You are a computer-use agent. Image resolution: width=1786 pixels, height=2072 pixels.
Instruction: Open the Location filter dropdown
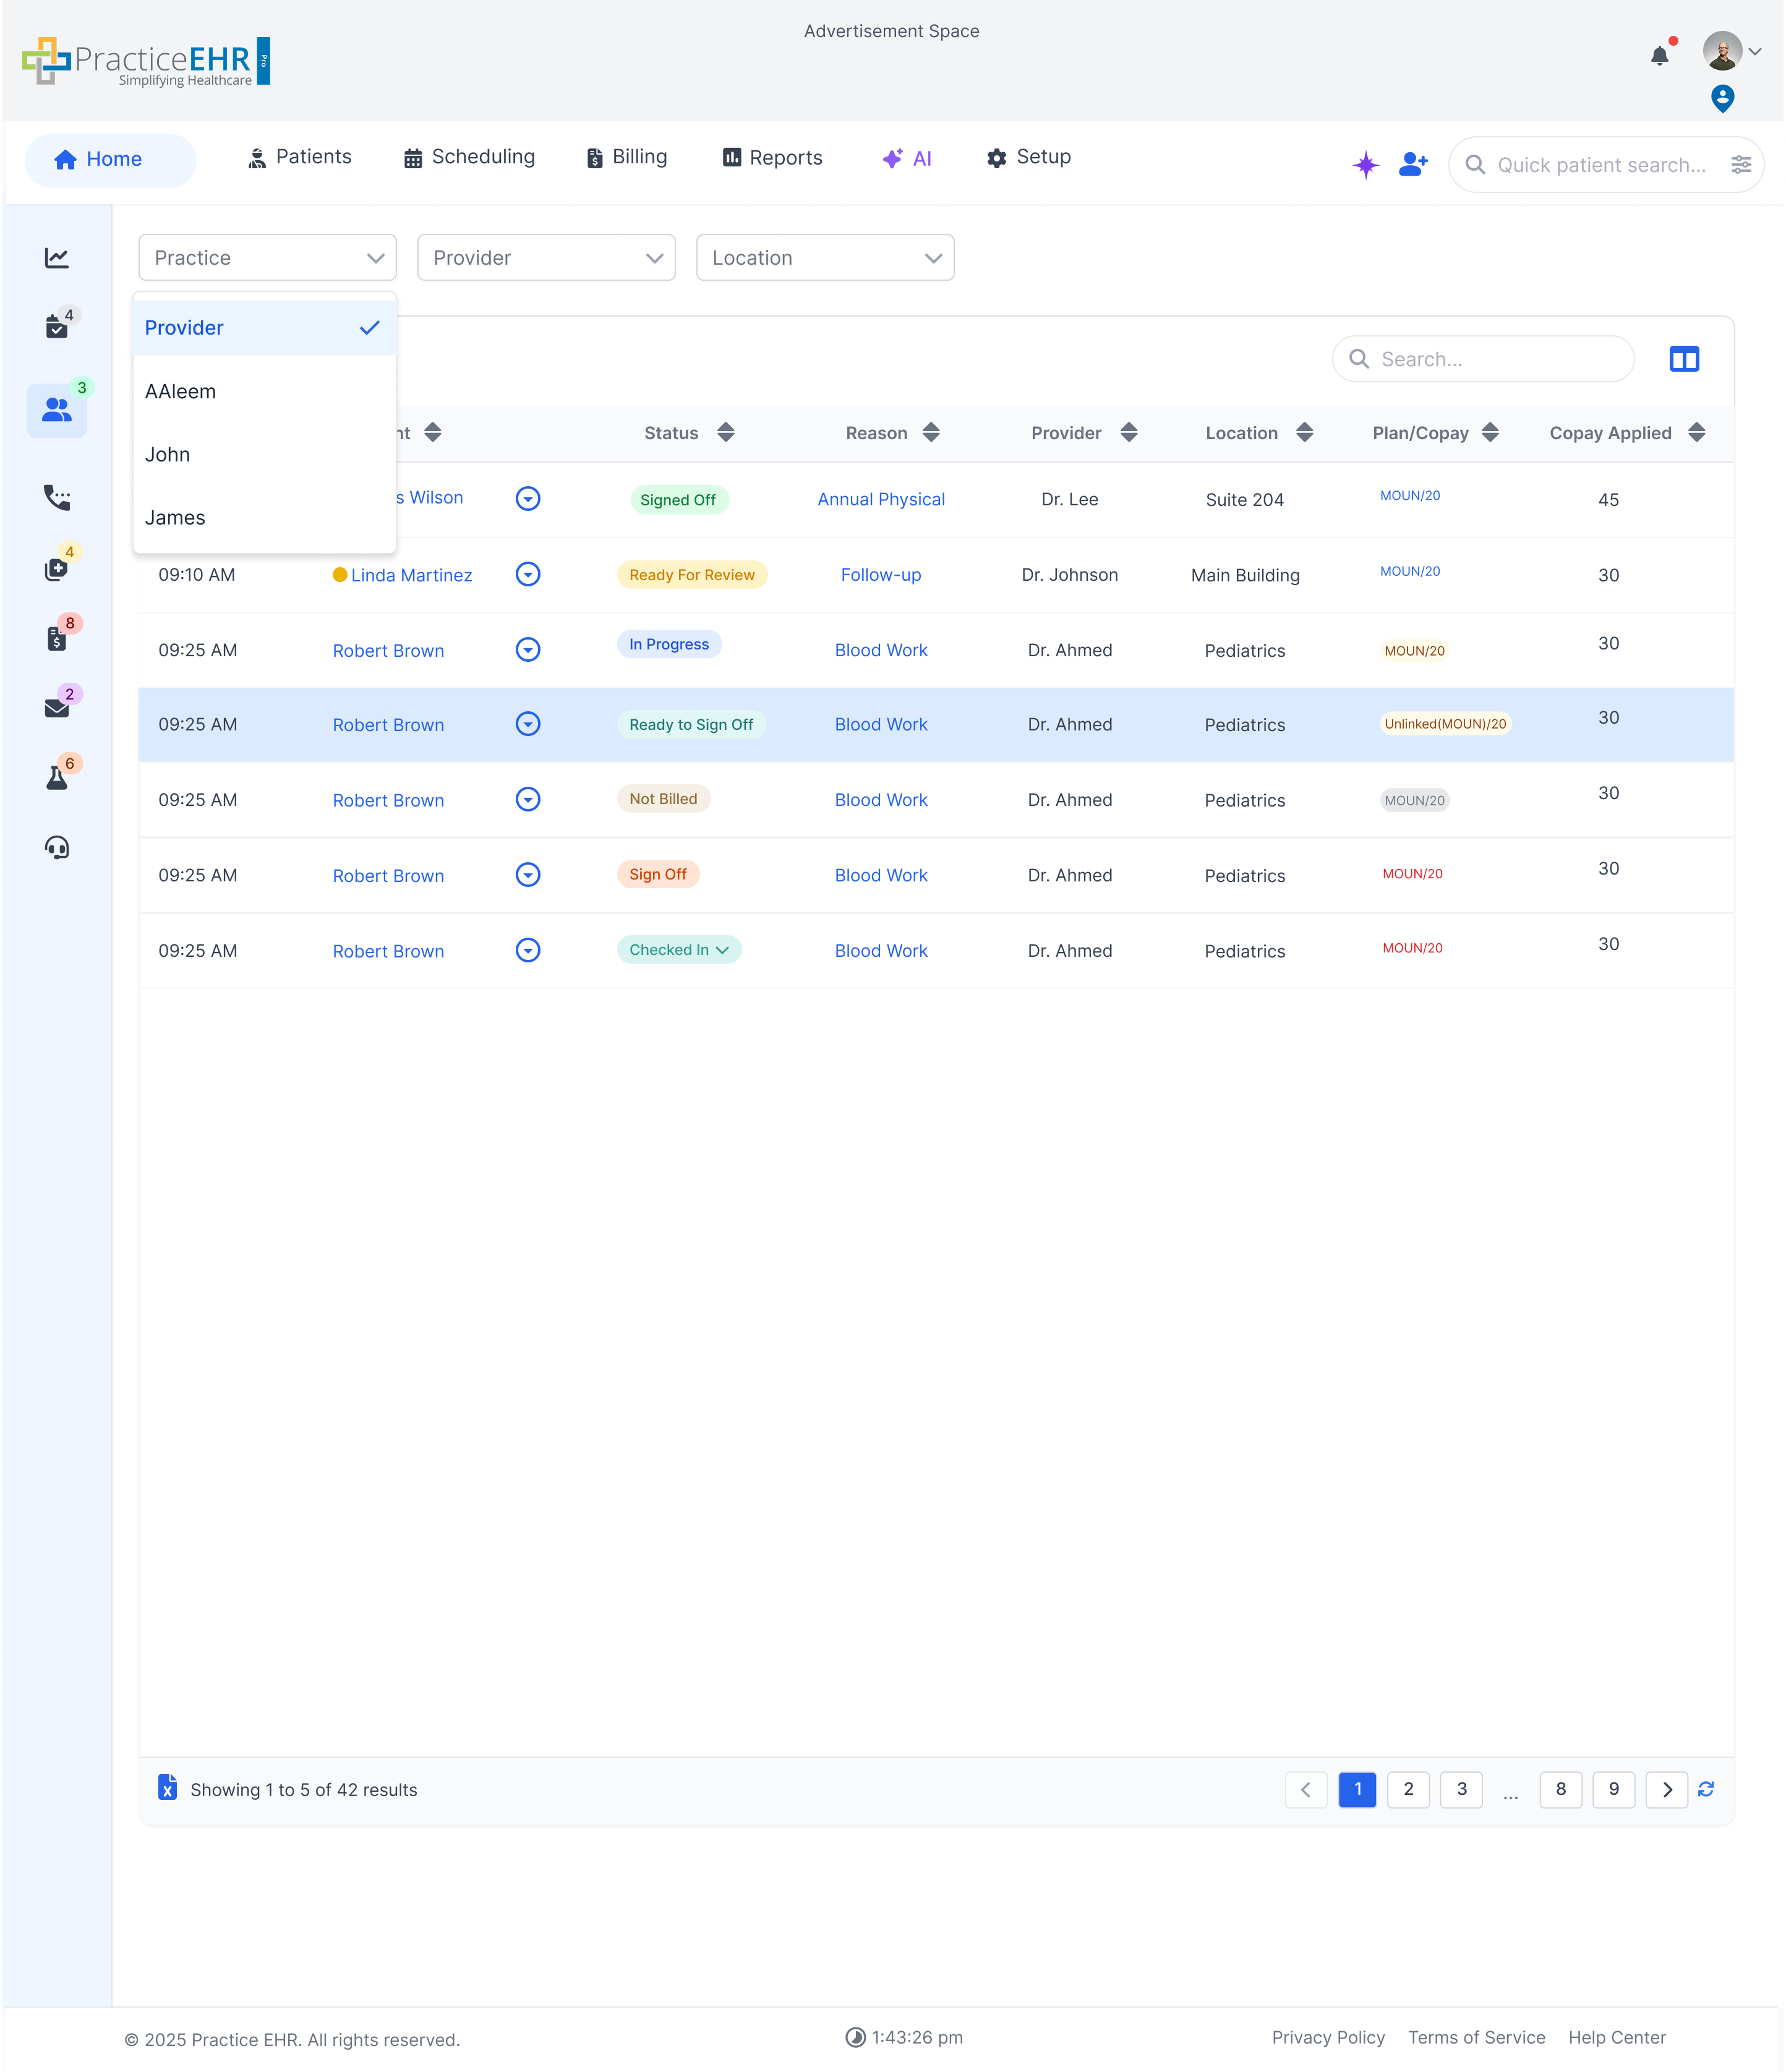pyautogui.click(x=825, y=257)
